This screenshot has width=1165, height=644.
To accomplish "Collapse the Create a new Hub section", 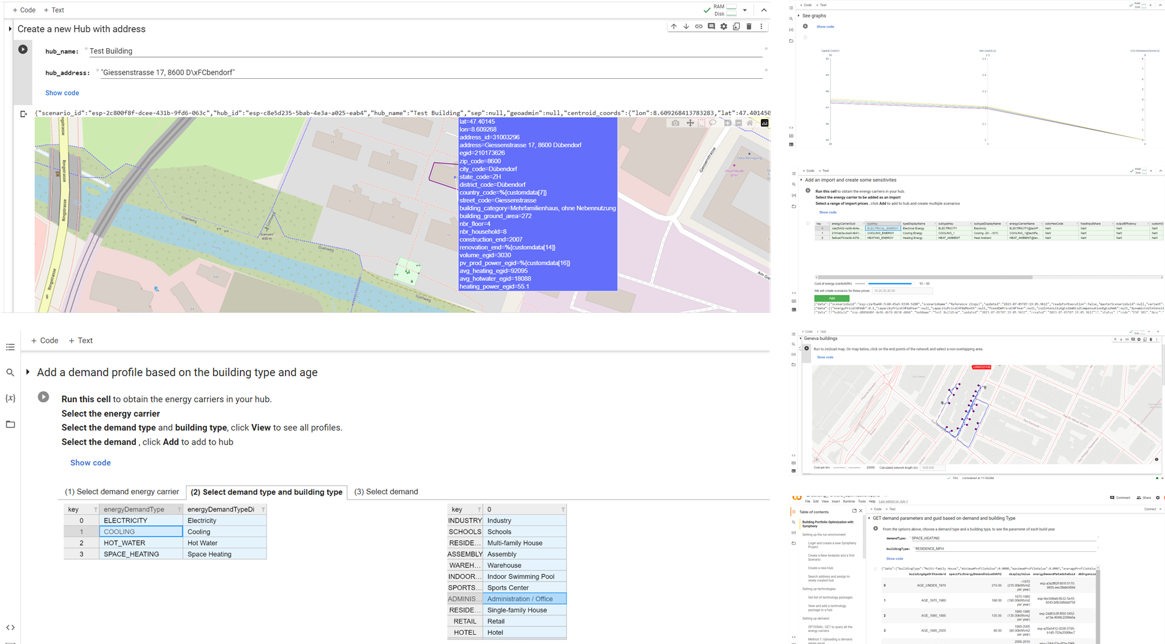I will click(10, 29).
